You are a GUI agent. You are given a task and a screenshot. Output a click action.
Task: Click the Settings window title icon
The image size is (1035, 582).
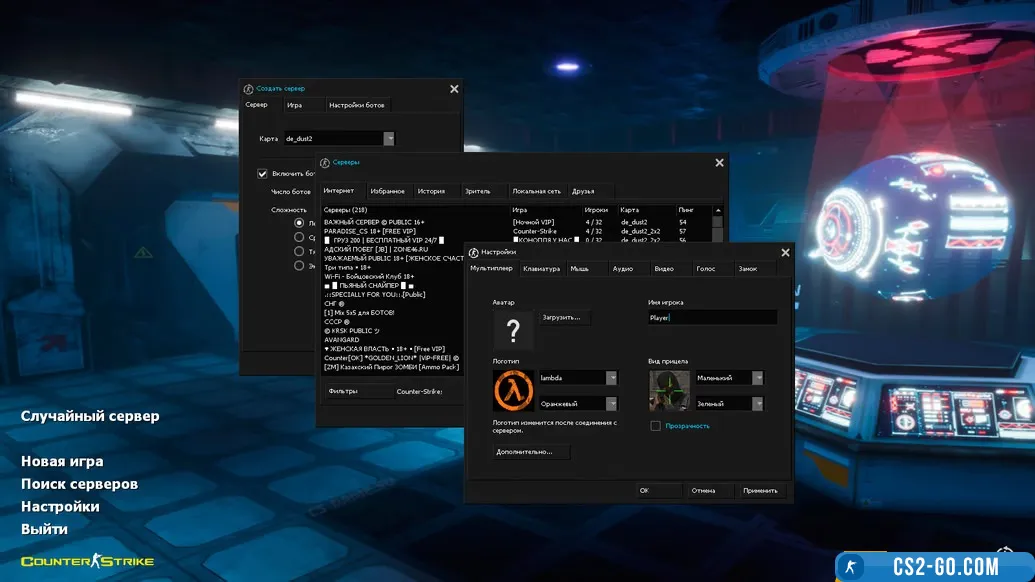coord(473,253)
